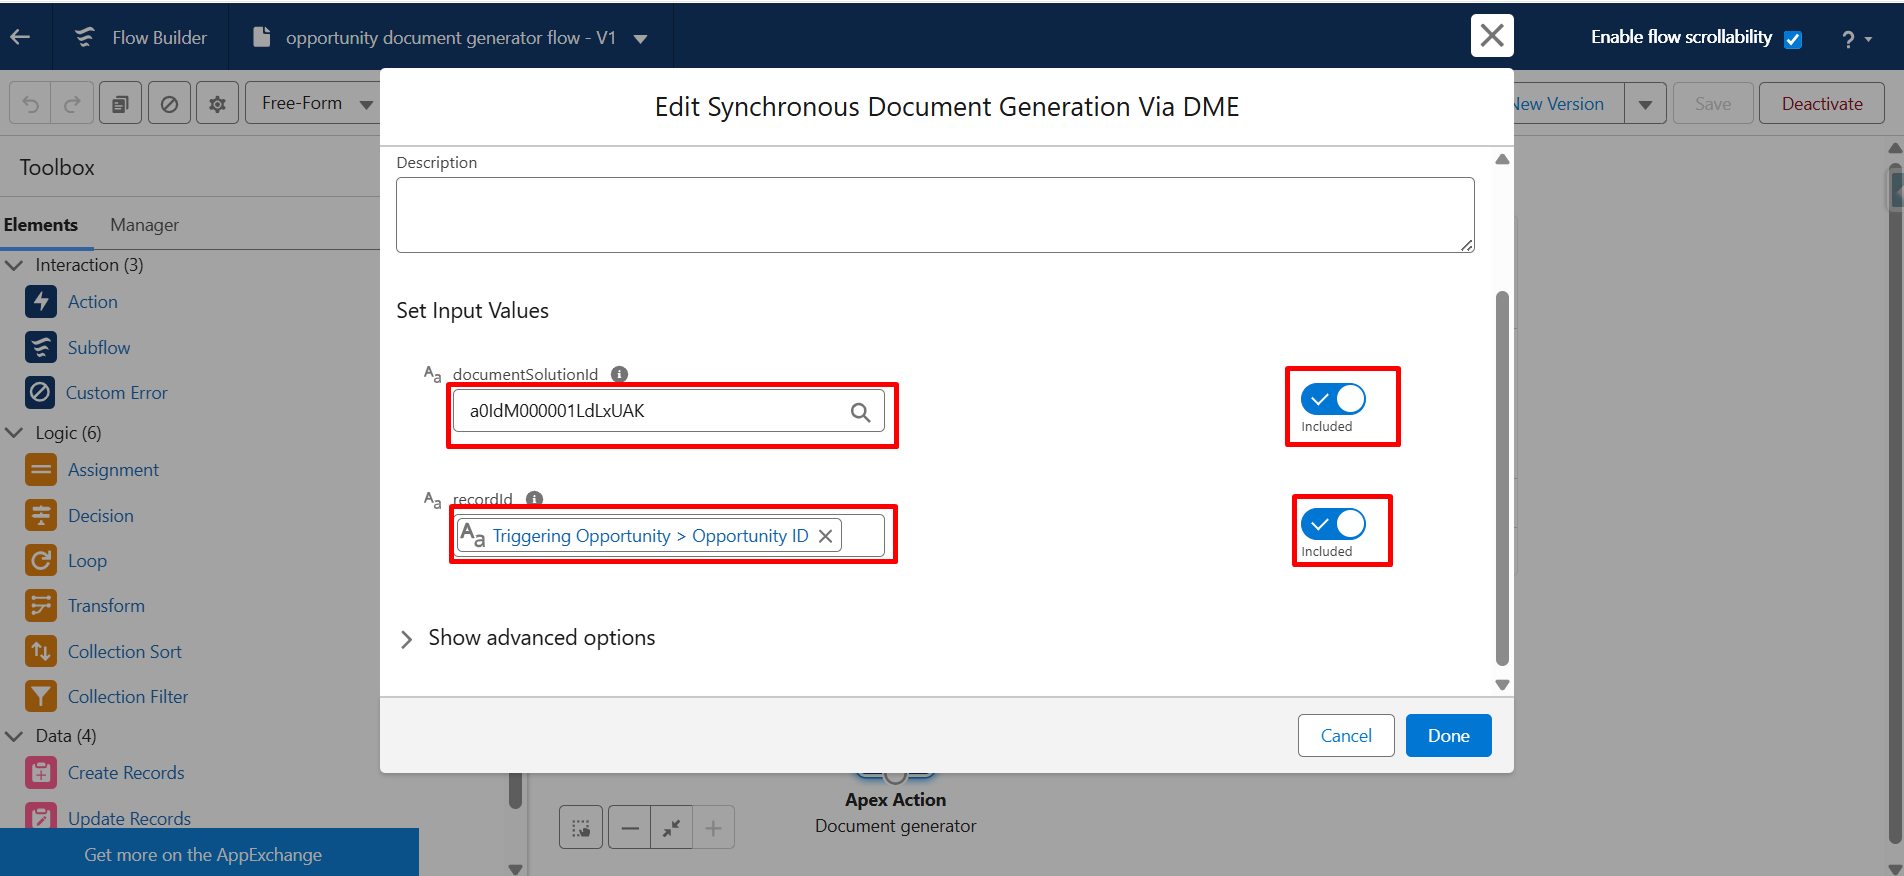The height and width of the screenshot is (876, 1904).
Task: Collapse the Interaction (3) section
Action: 15,265
